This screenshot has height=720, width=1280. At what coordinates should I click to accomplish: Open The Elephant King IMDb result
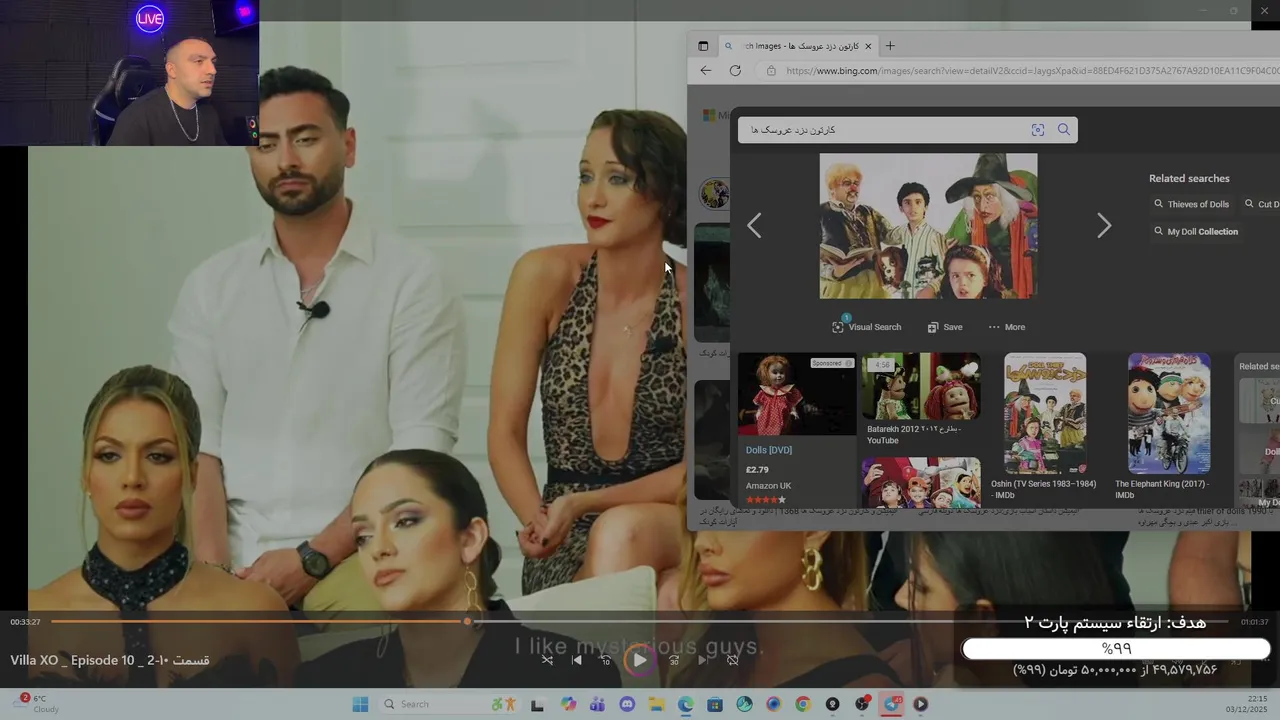pyautogui.click(x=1169, y=413)
